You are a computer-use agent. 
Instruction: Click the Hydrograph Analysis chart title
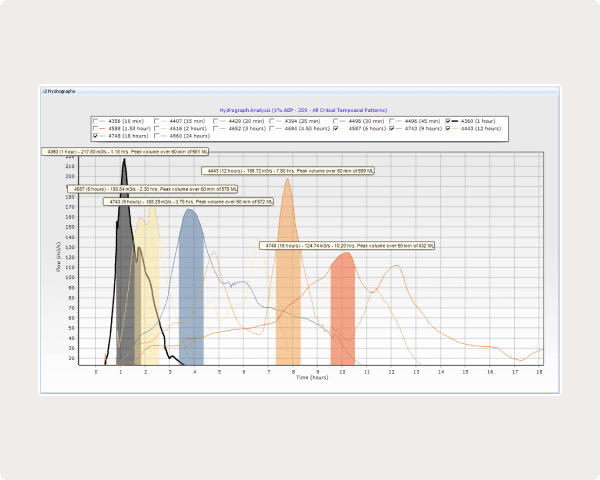[303, 109]
